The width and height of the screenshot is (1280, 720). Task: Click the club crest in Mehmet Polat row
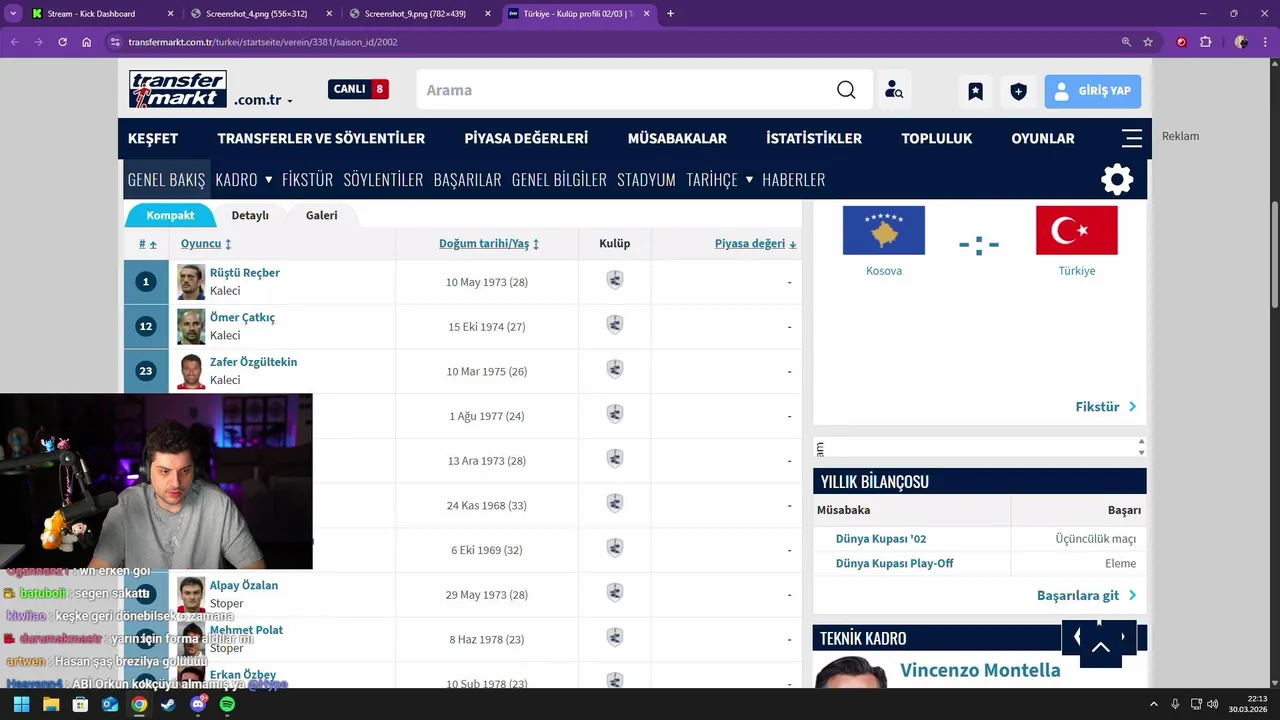[x=615, y=638]
